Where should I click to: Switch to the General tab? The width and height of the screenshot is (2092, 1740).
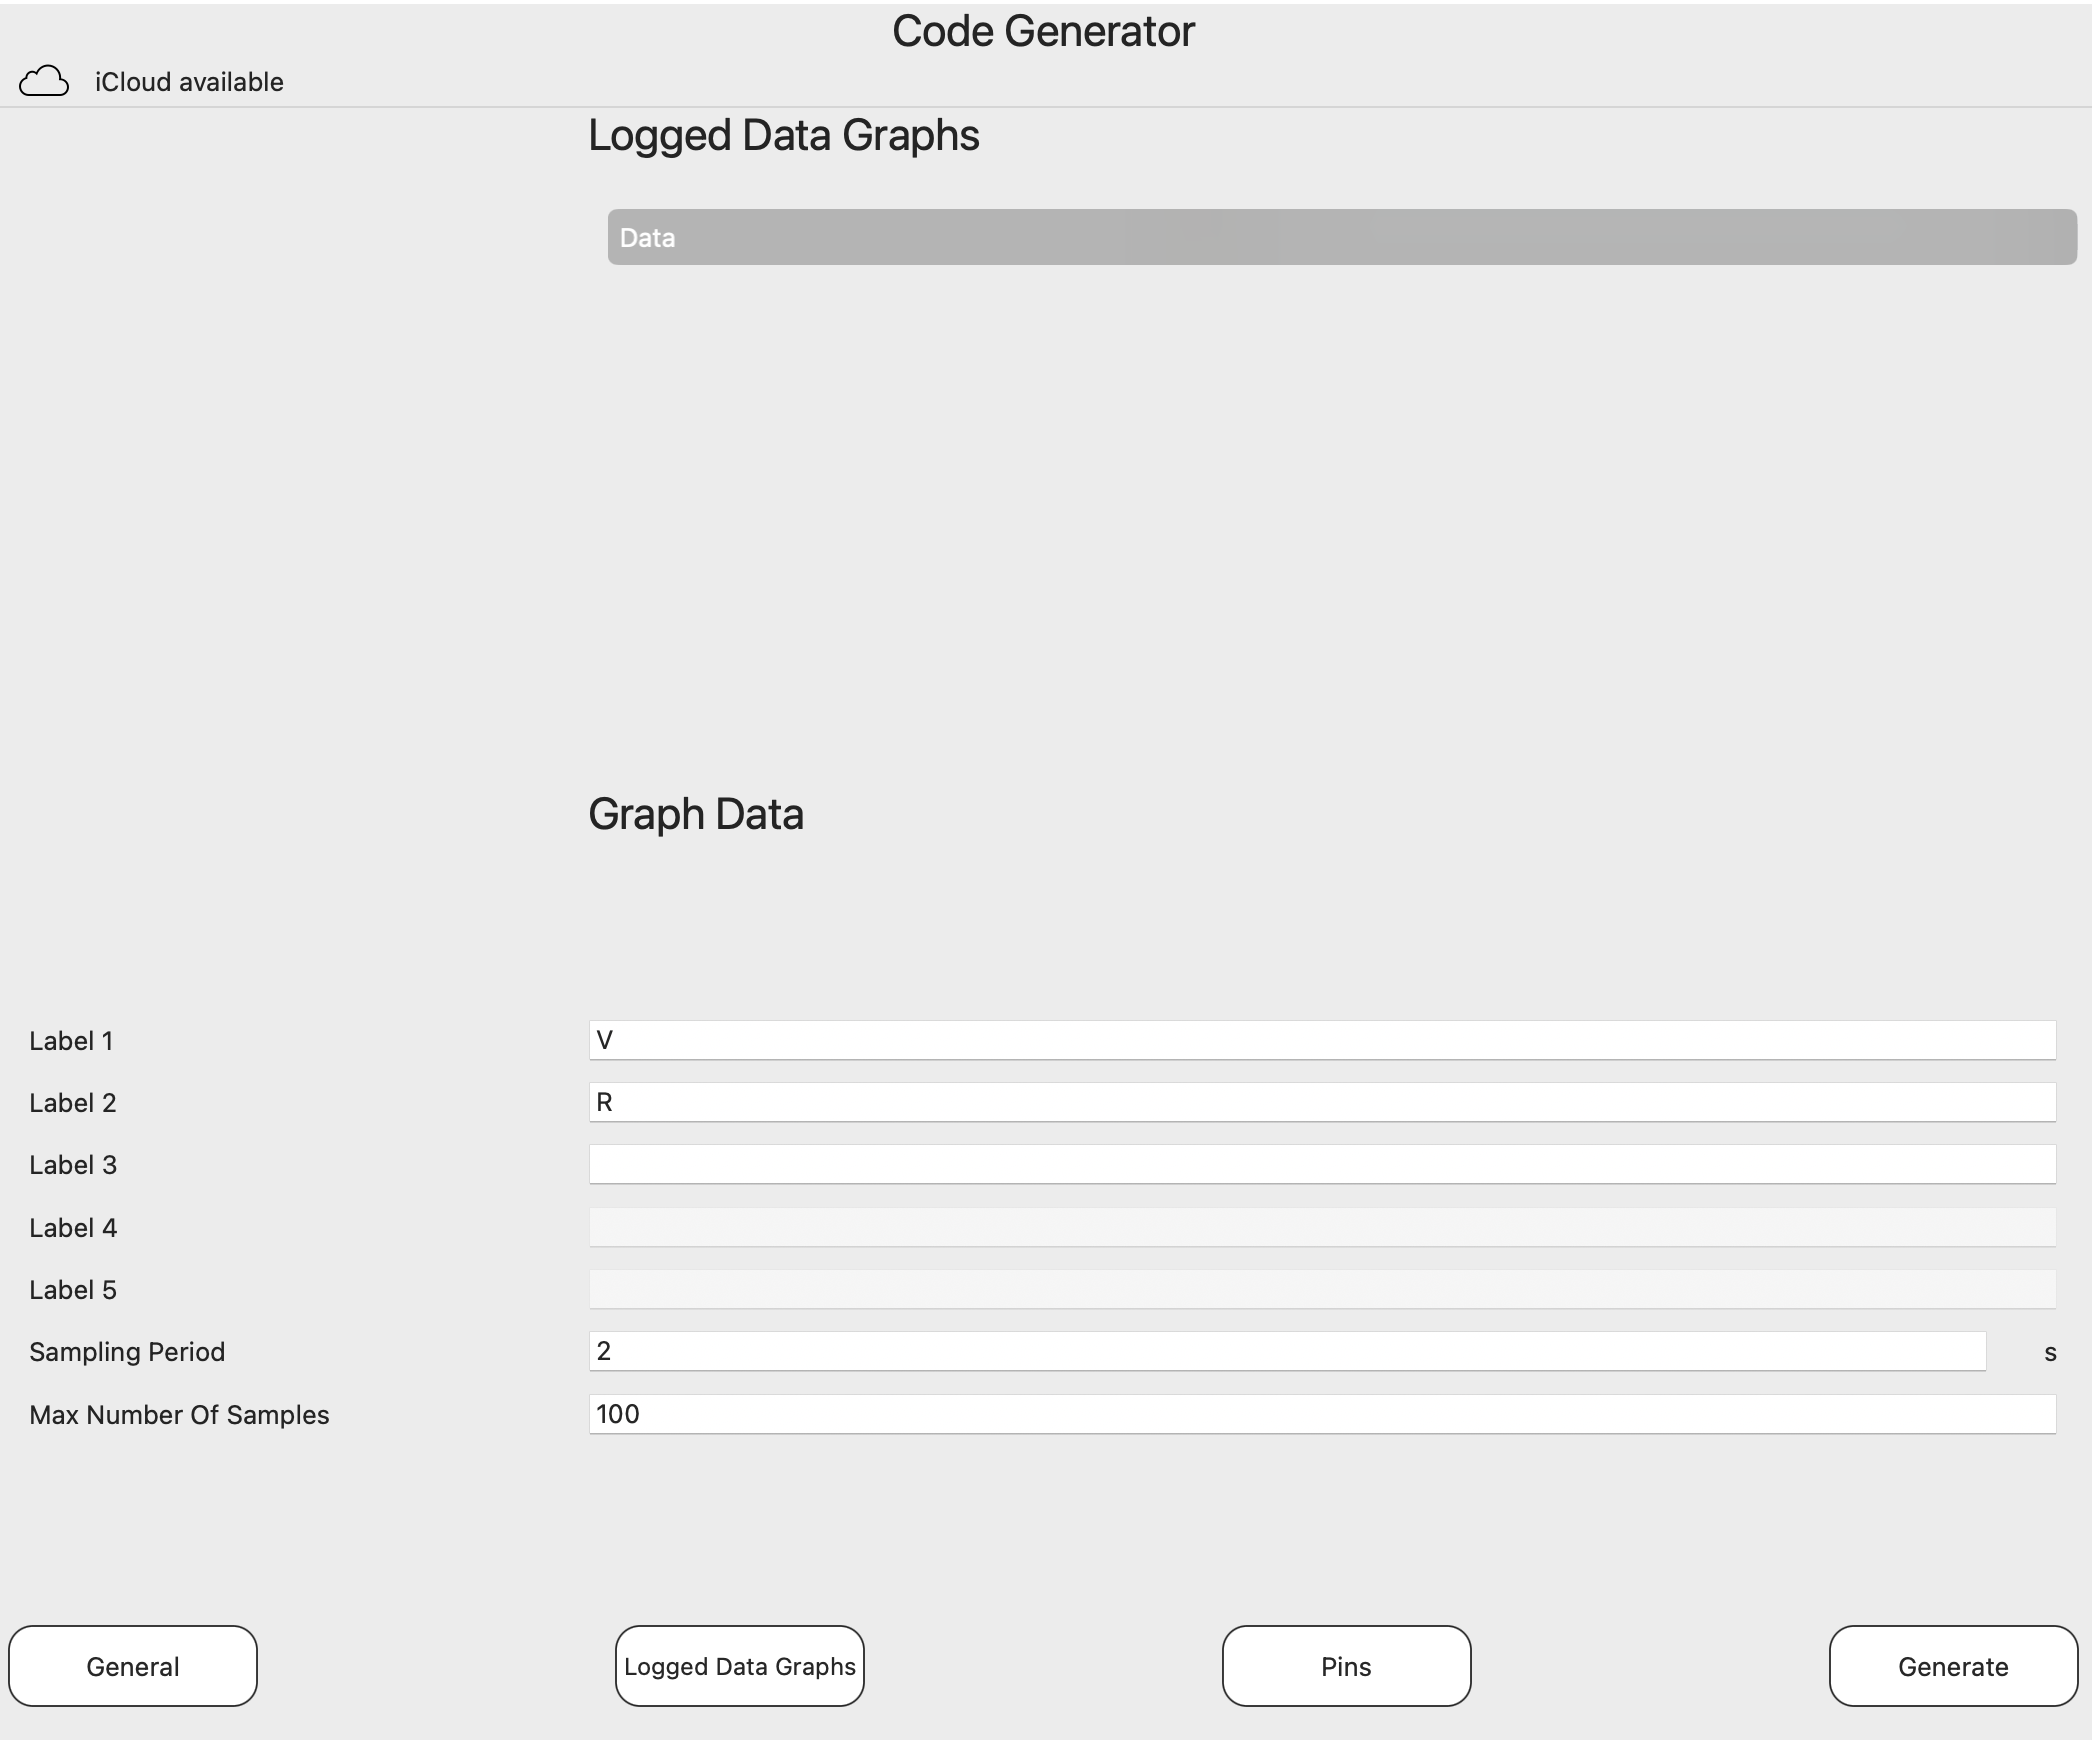[x=132, y=1665]
